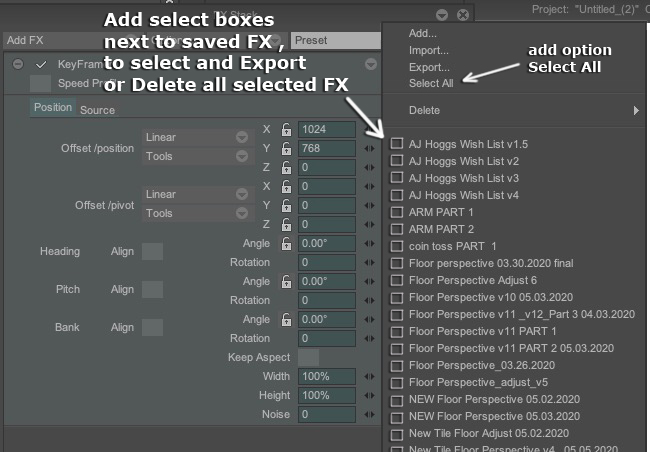Choose Export... from the preset menu
650x452 pixels.
[x=429, y=67]
